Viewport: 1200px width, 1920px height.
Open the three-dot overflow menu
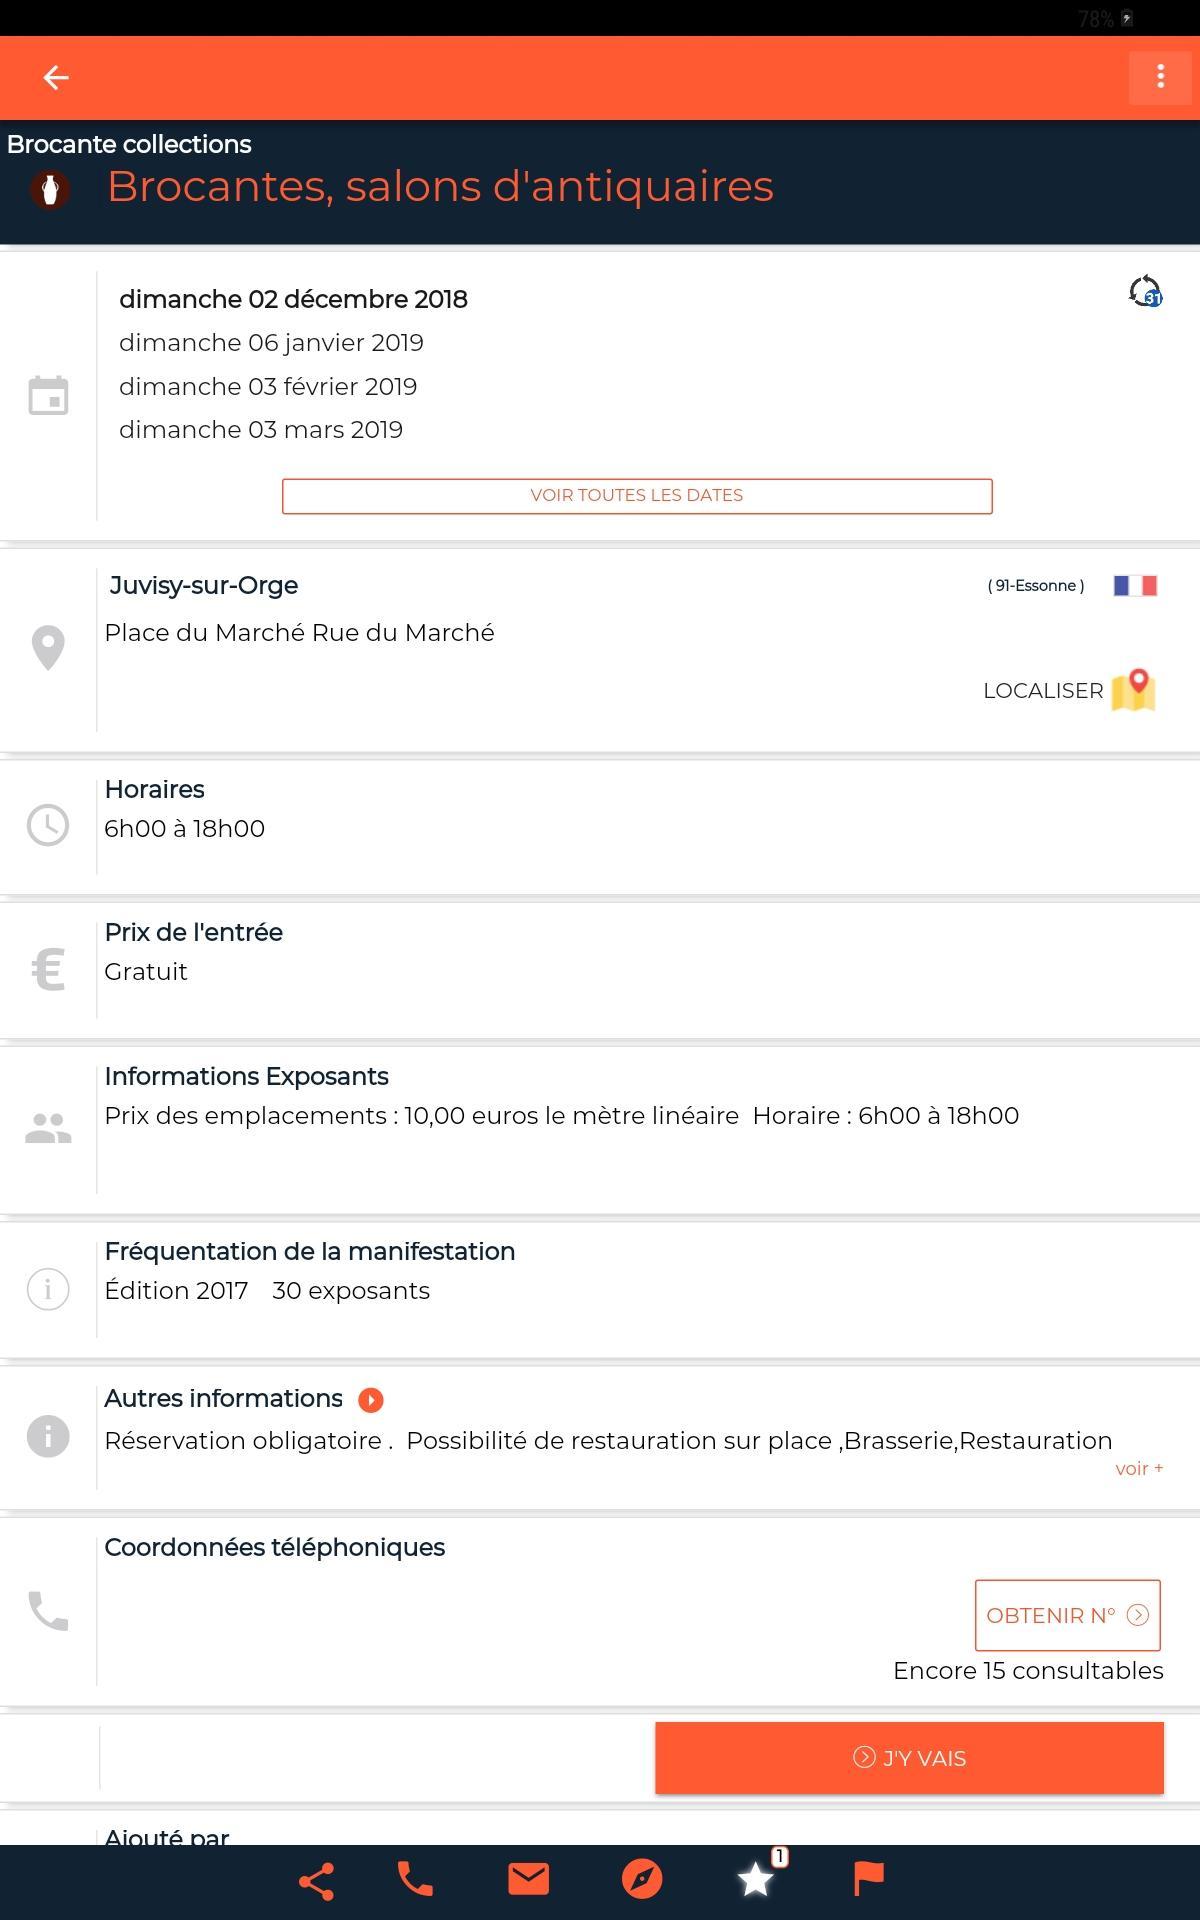pos(1160,76)
